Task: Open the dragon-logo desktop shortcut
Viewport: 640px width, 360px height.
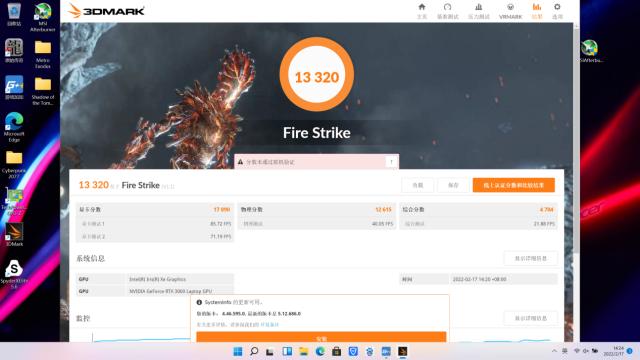Action: 14,51
